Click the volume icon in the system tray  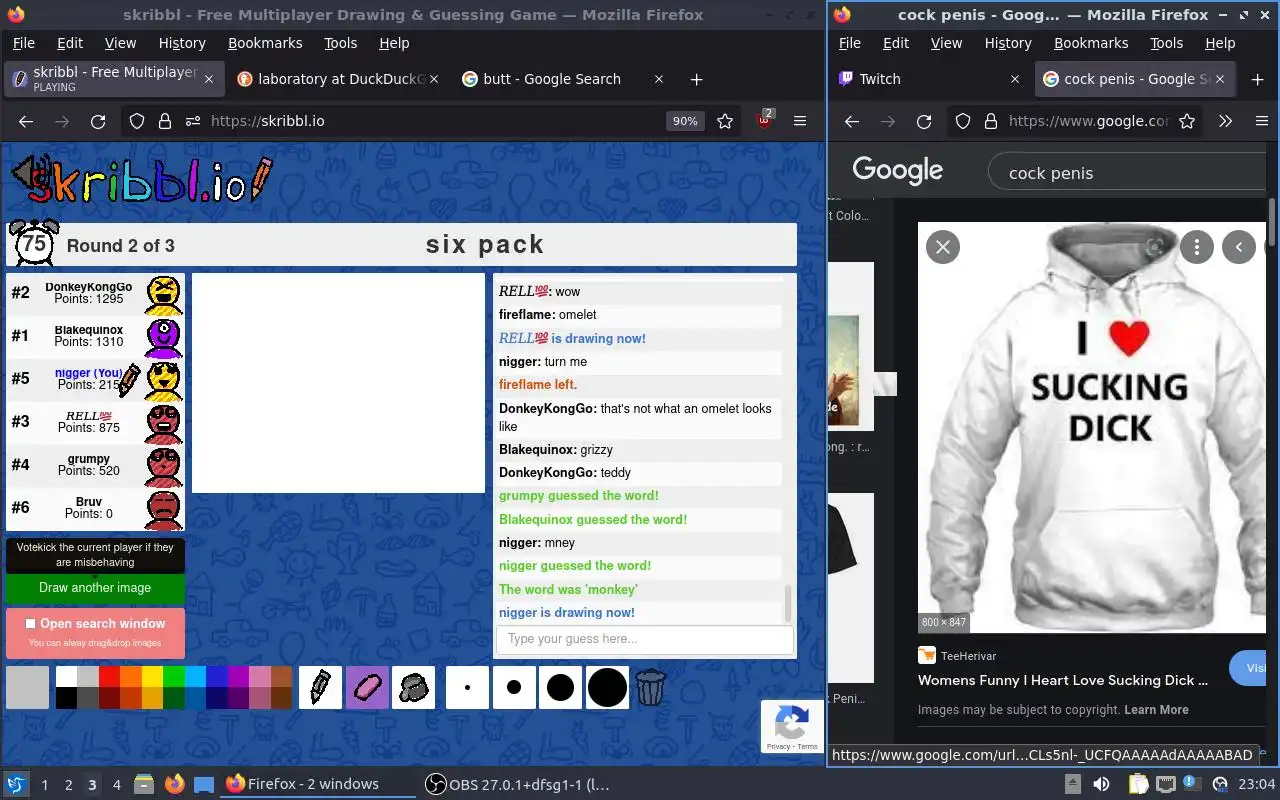tap(1101, 784)
